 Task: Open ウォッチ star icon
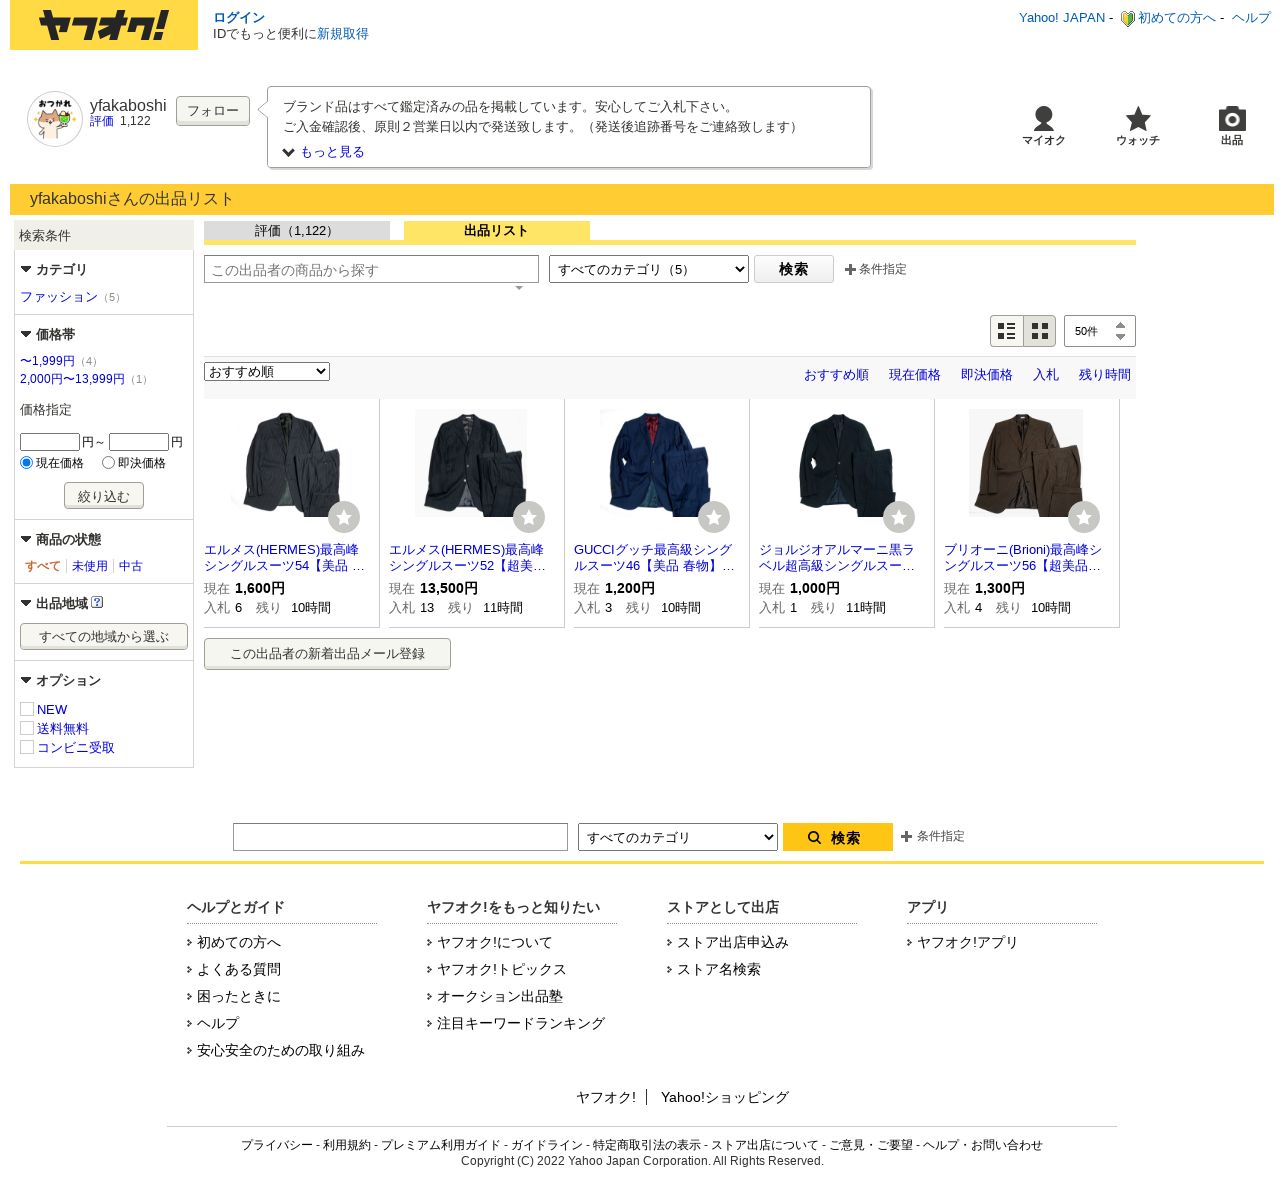tap(1138, 119)
